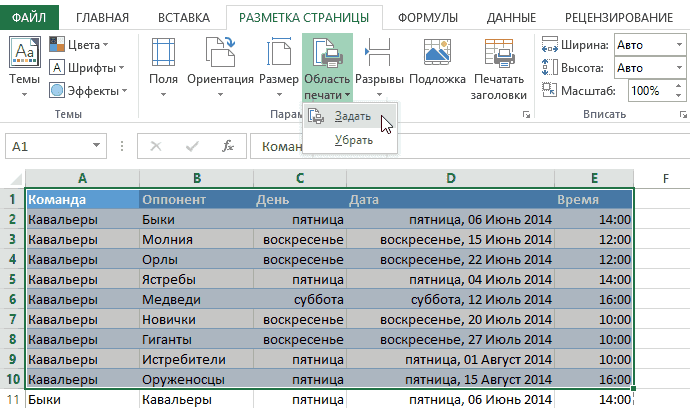Click the Name Box showing A1
The image size is (690, 408).
coord(60,146)
